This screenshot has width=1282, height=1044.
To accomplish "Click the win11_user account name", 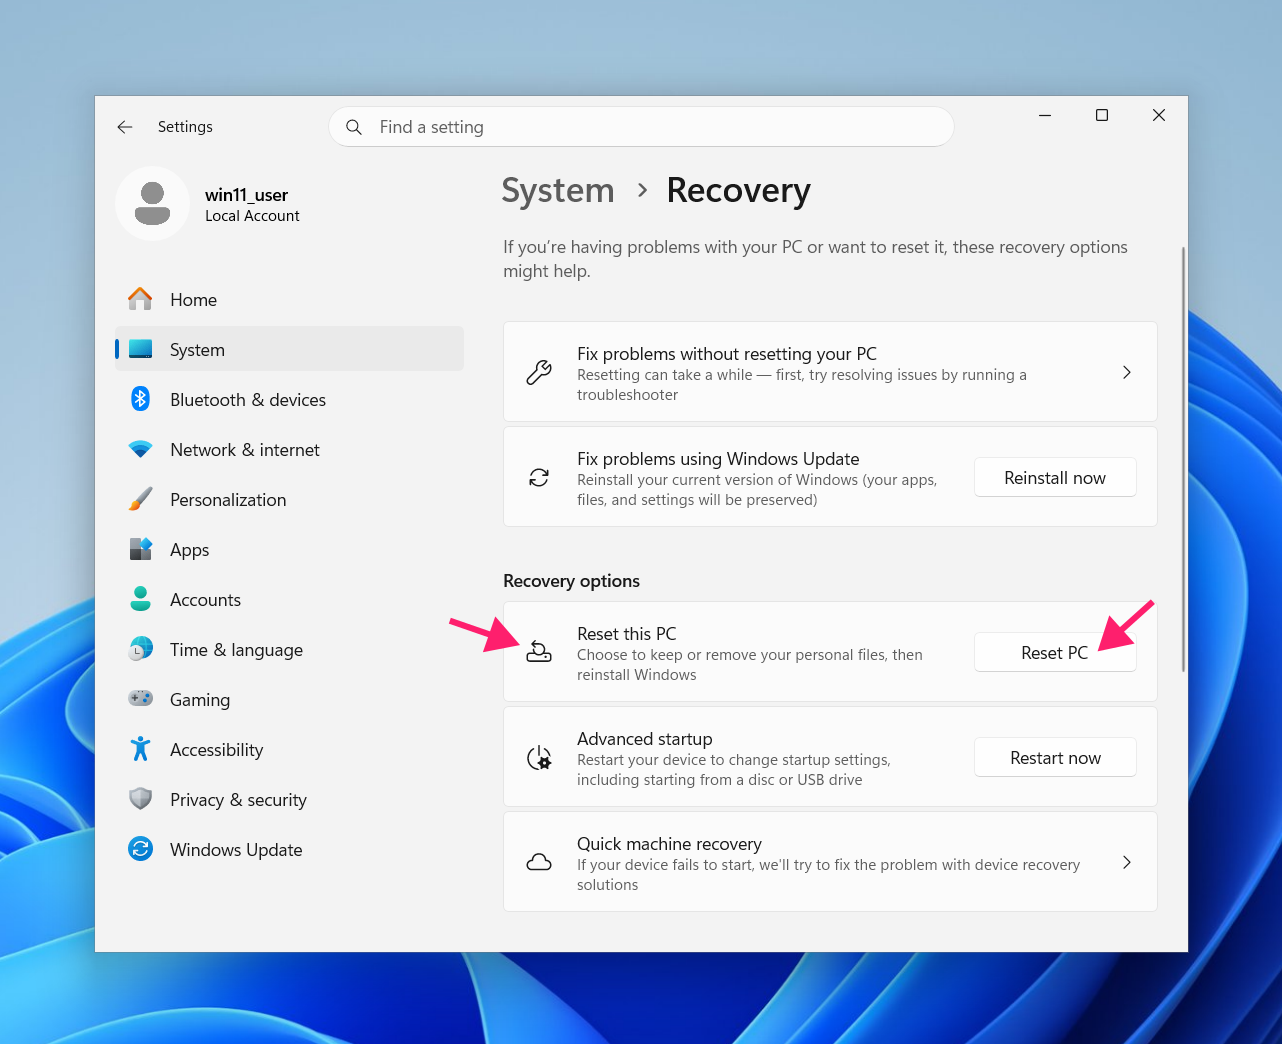I will point(246,195).
